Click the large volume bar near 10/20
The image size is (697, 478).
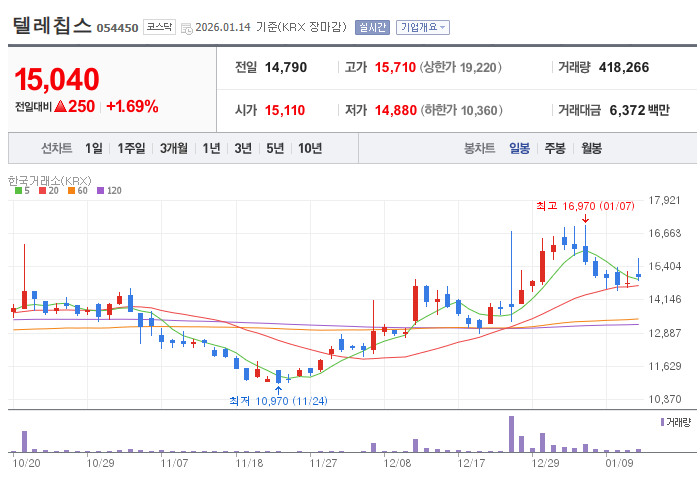click(24, 442)
